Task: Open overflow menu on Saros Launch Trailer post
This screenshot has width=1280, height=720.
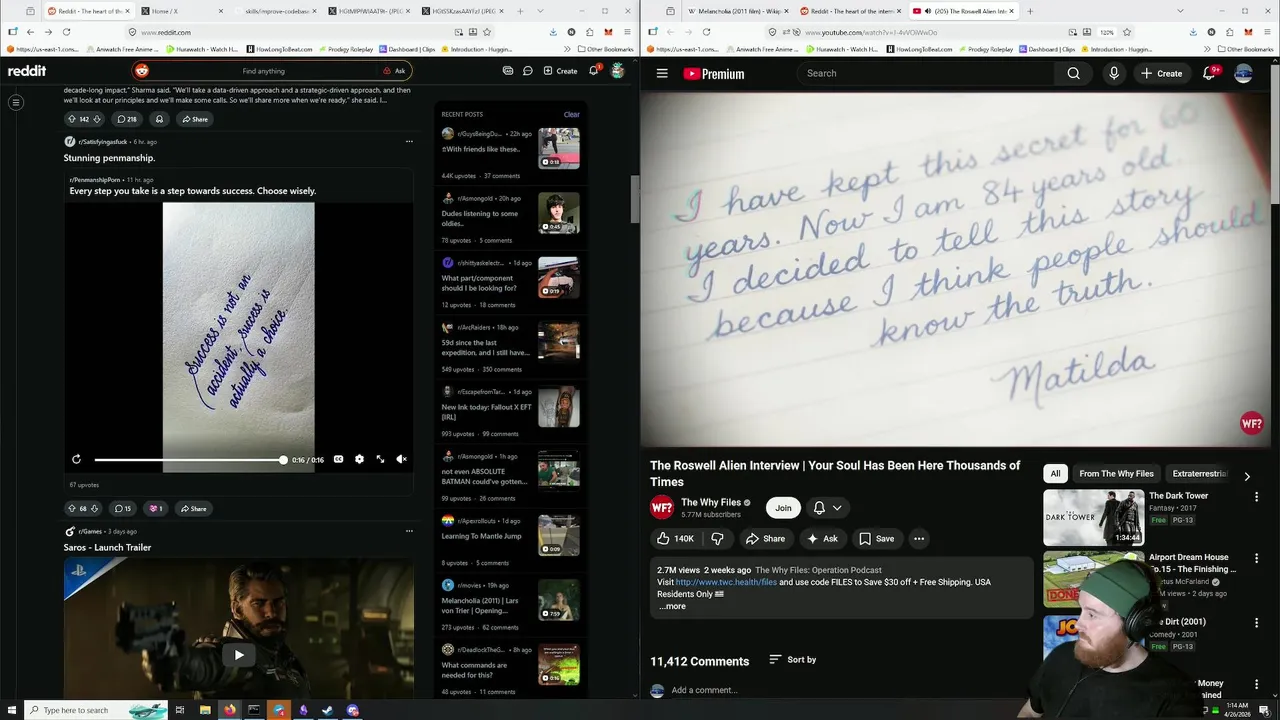Action: pos(409,531)
